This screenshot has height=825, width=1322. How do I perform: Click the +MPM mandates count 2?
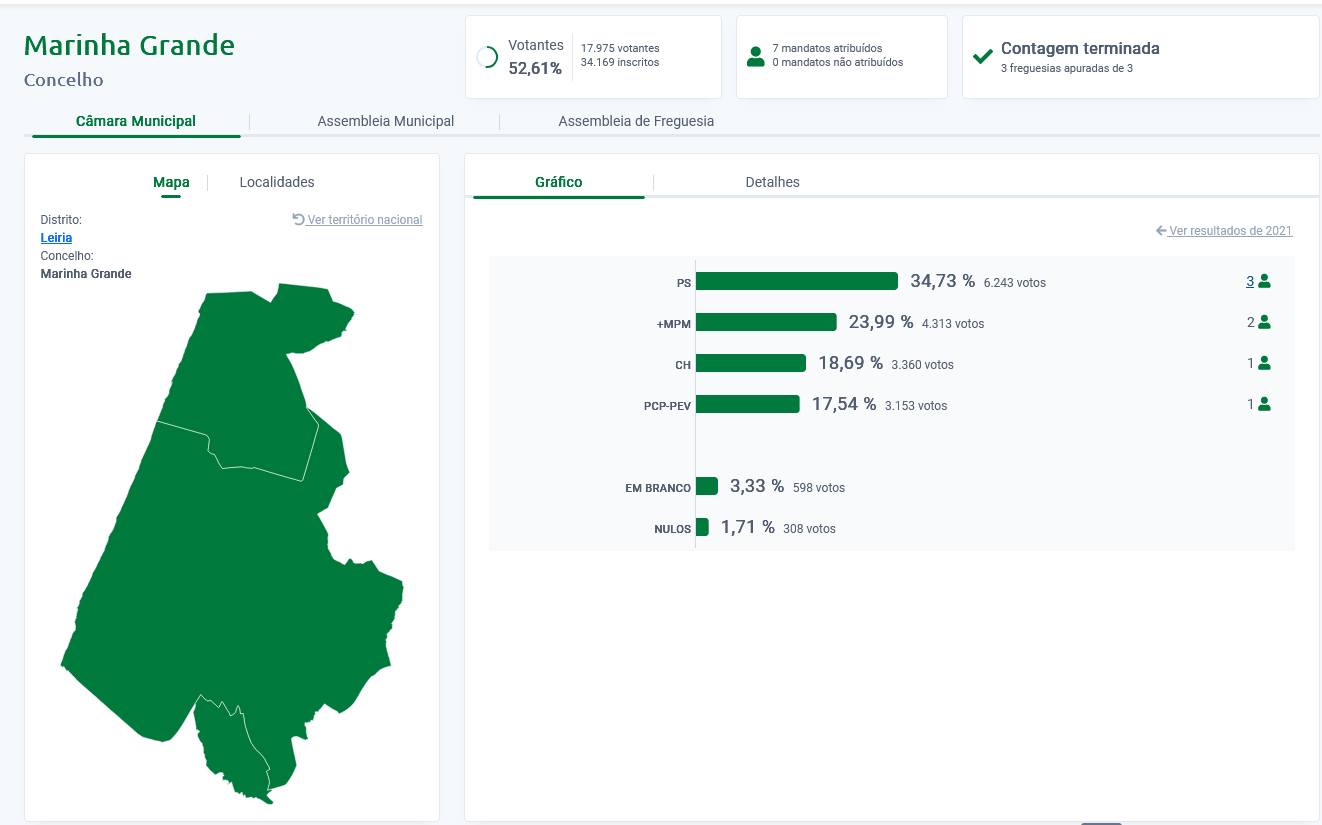point(1250,322)
